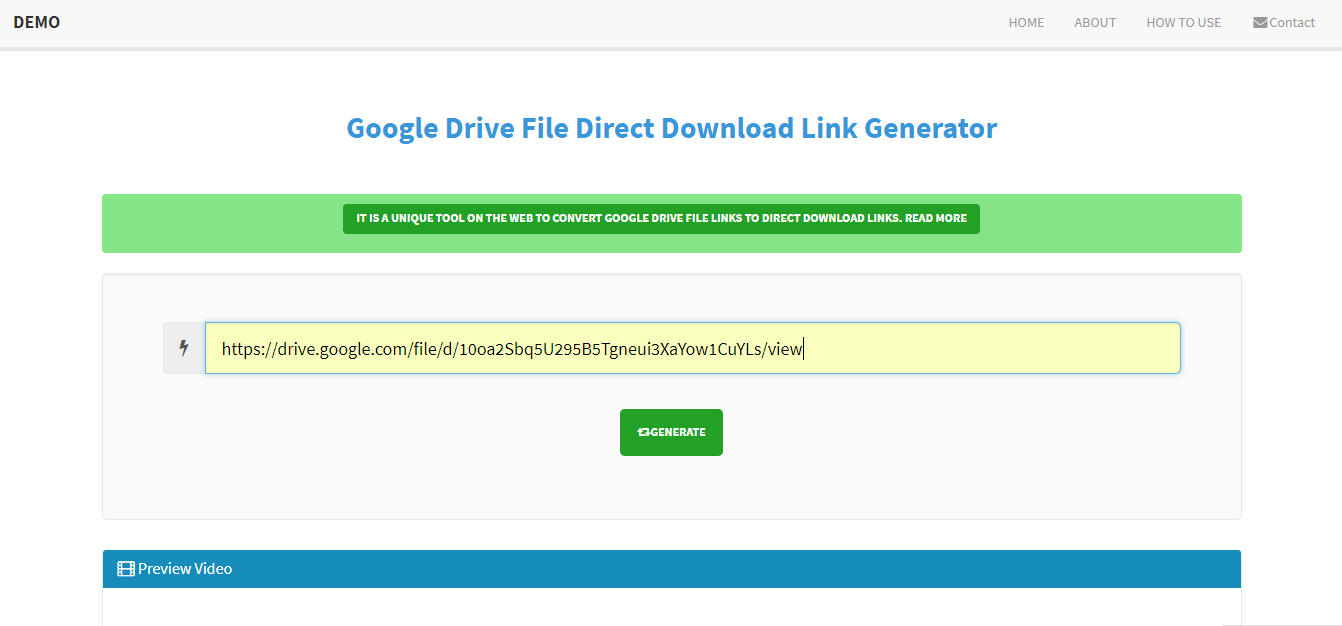The height and width of the screenshot is (626, 1342).
Task: Click the Preview Video panel header
Action: click(x=671, y=569)
